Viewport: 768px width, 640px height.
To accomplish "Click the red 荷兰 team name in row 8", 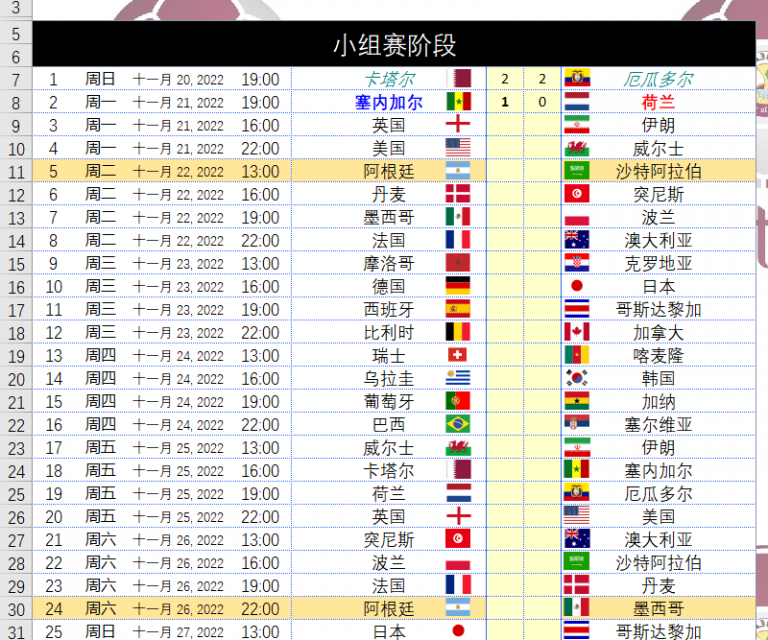I will 658,102.
